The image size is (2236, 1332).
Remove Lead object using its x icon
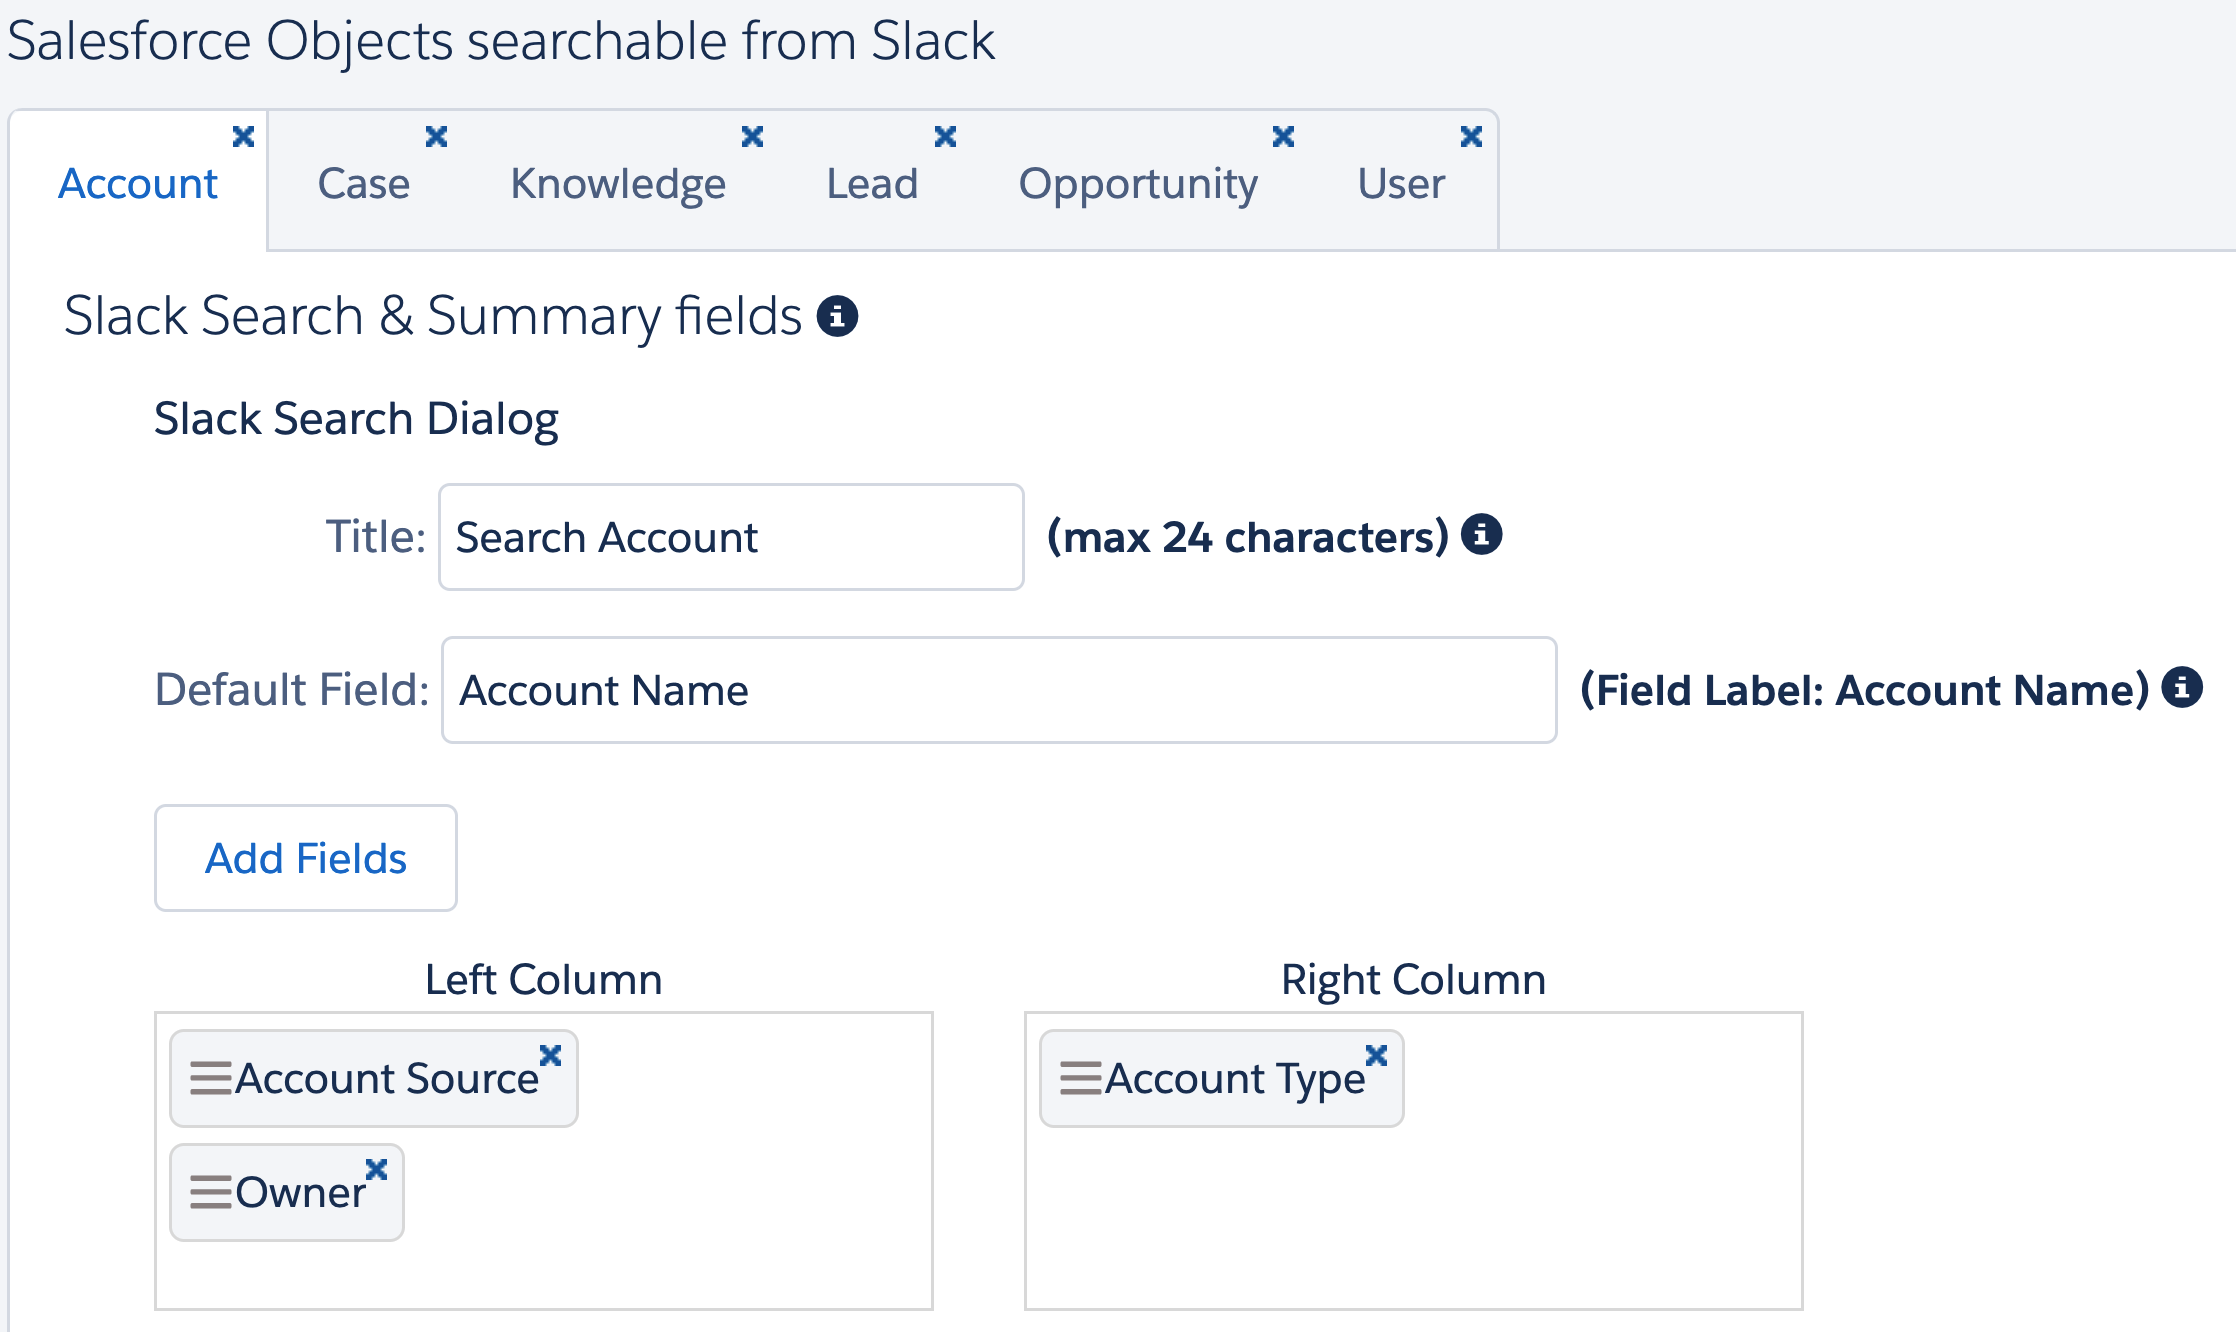pyautogui.click(x=945, y=137)
